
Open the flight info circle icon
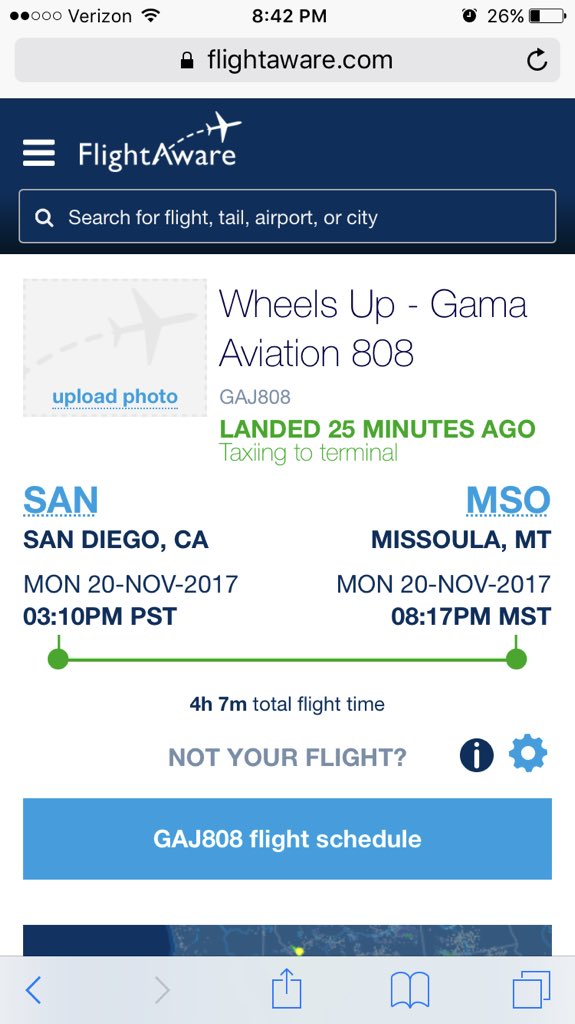point(477,756)
